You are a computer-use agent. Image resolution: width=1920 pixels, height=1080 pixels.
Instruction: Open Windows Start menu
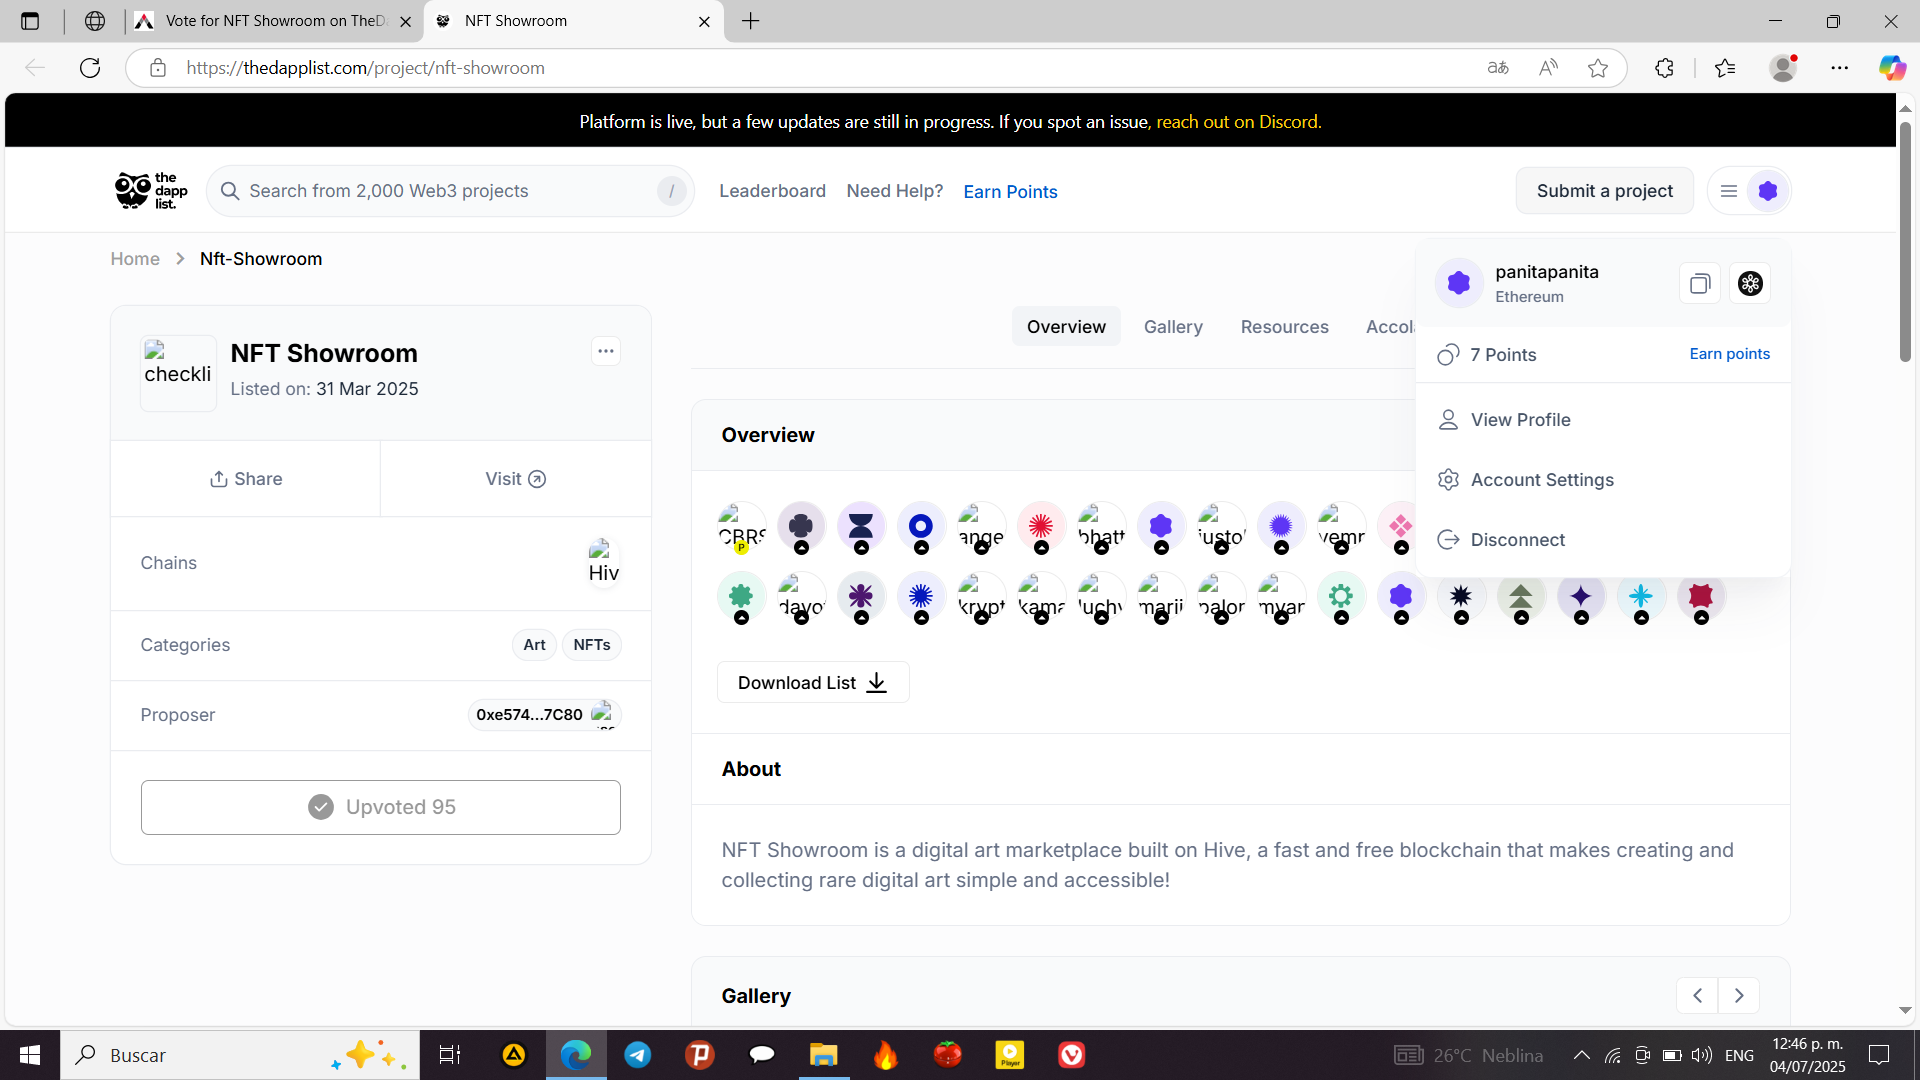click(30, 1055)
